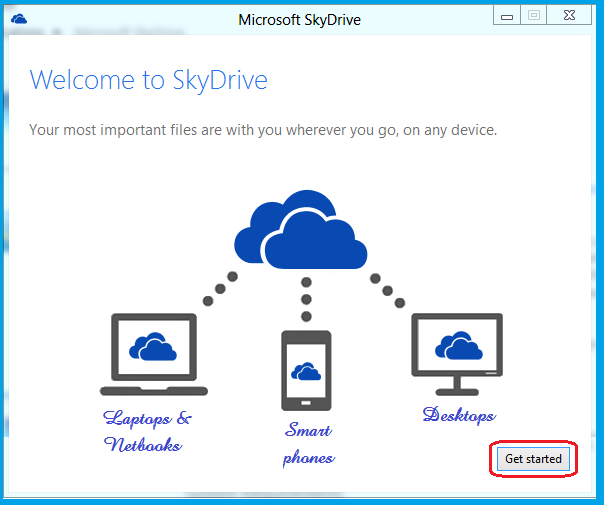The image size is (604, 505).
Task: Click the 'Microsoft SkyDrive' window title
Action: point(299,20)
